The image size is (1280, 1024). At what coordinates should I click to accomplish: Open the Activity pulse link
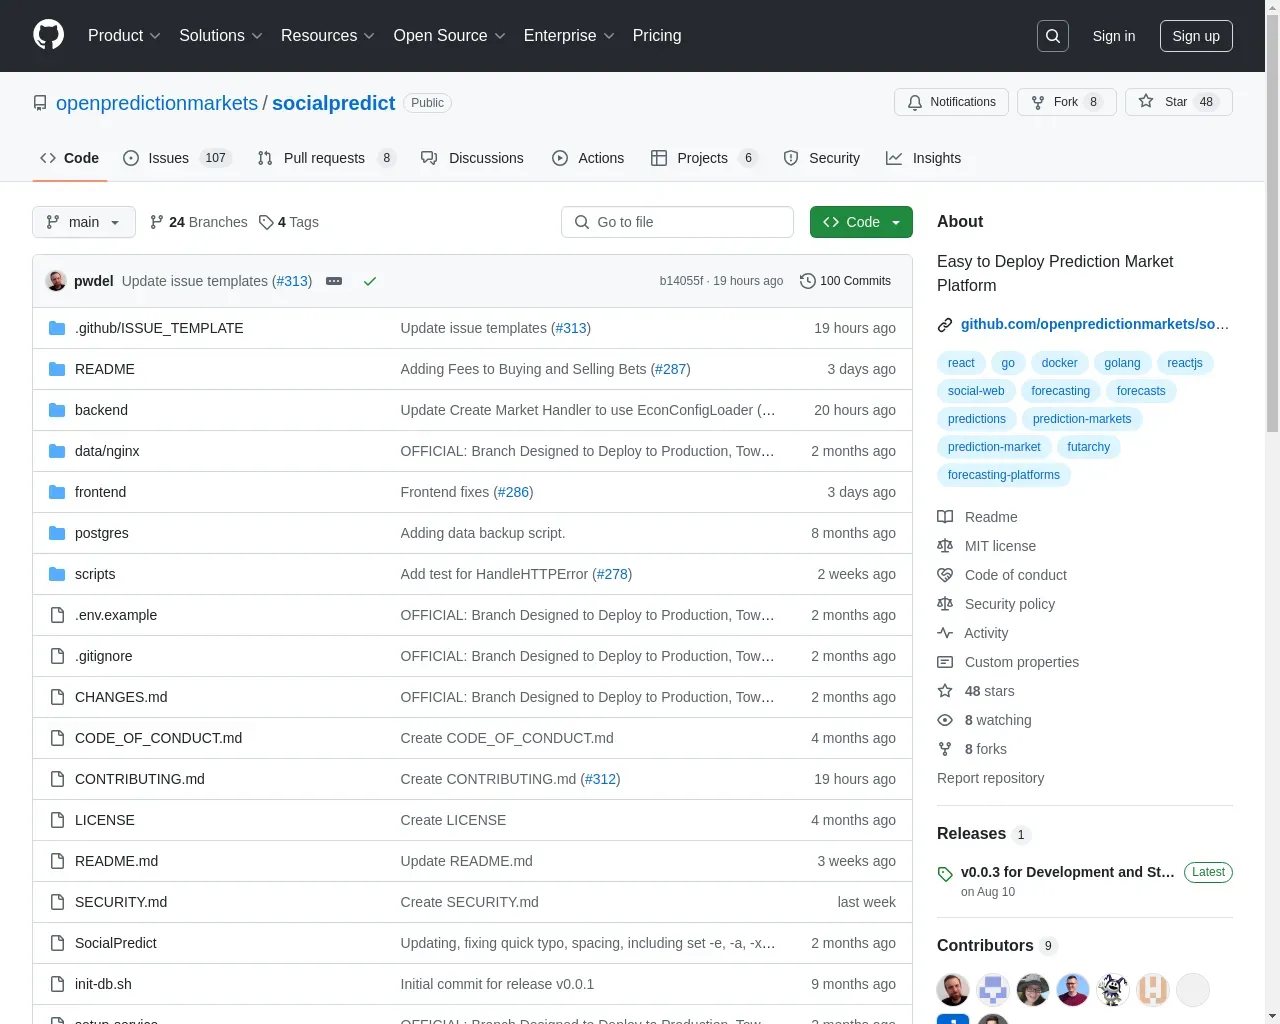[x=972, y=633]
